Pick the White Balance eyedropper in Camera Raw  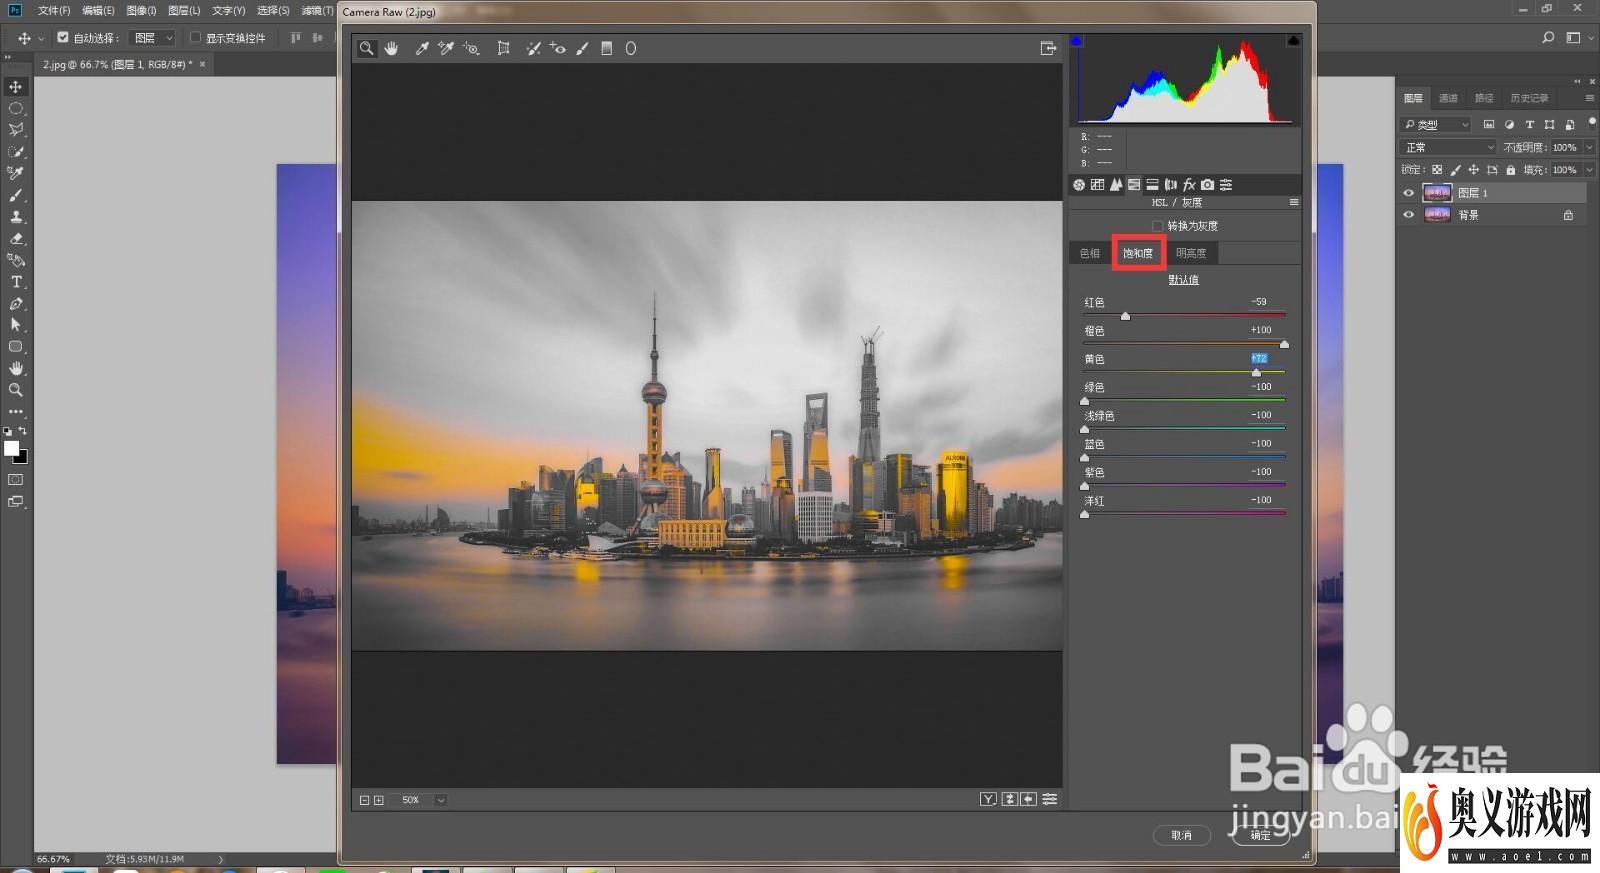422,48
